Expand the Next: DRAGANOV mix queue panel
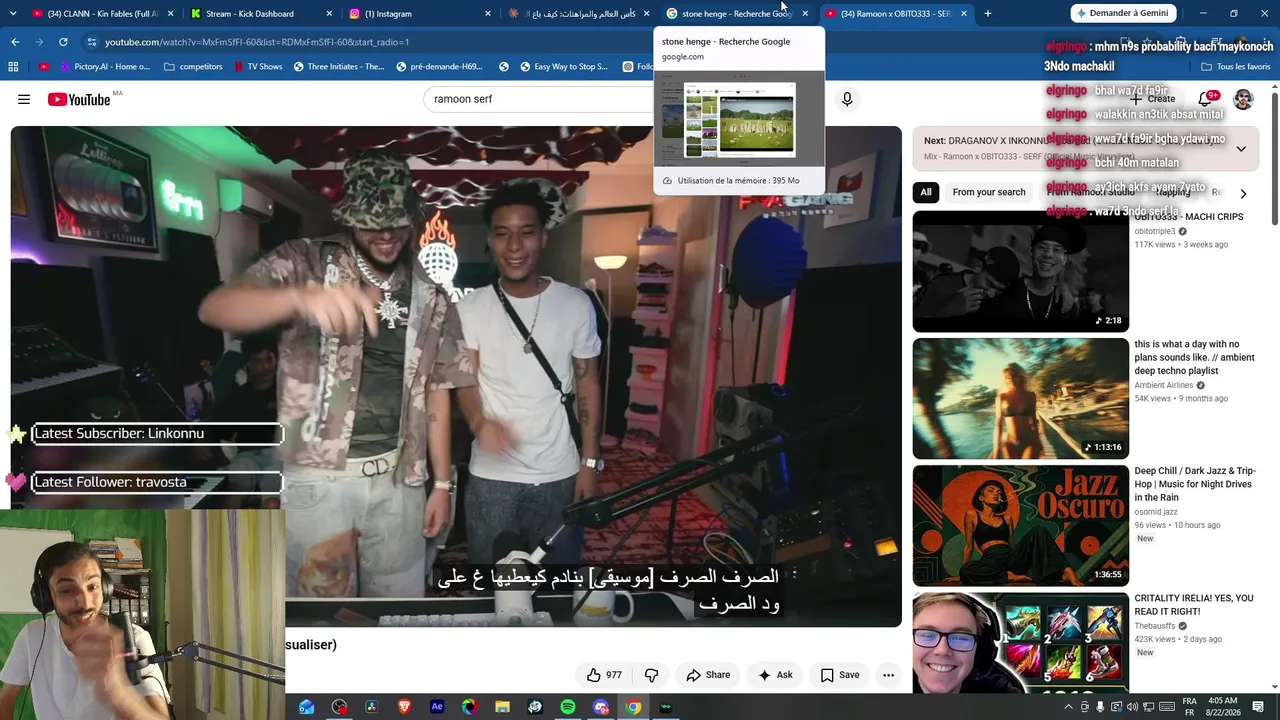 tap(1241, 149)
